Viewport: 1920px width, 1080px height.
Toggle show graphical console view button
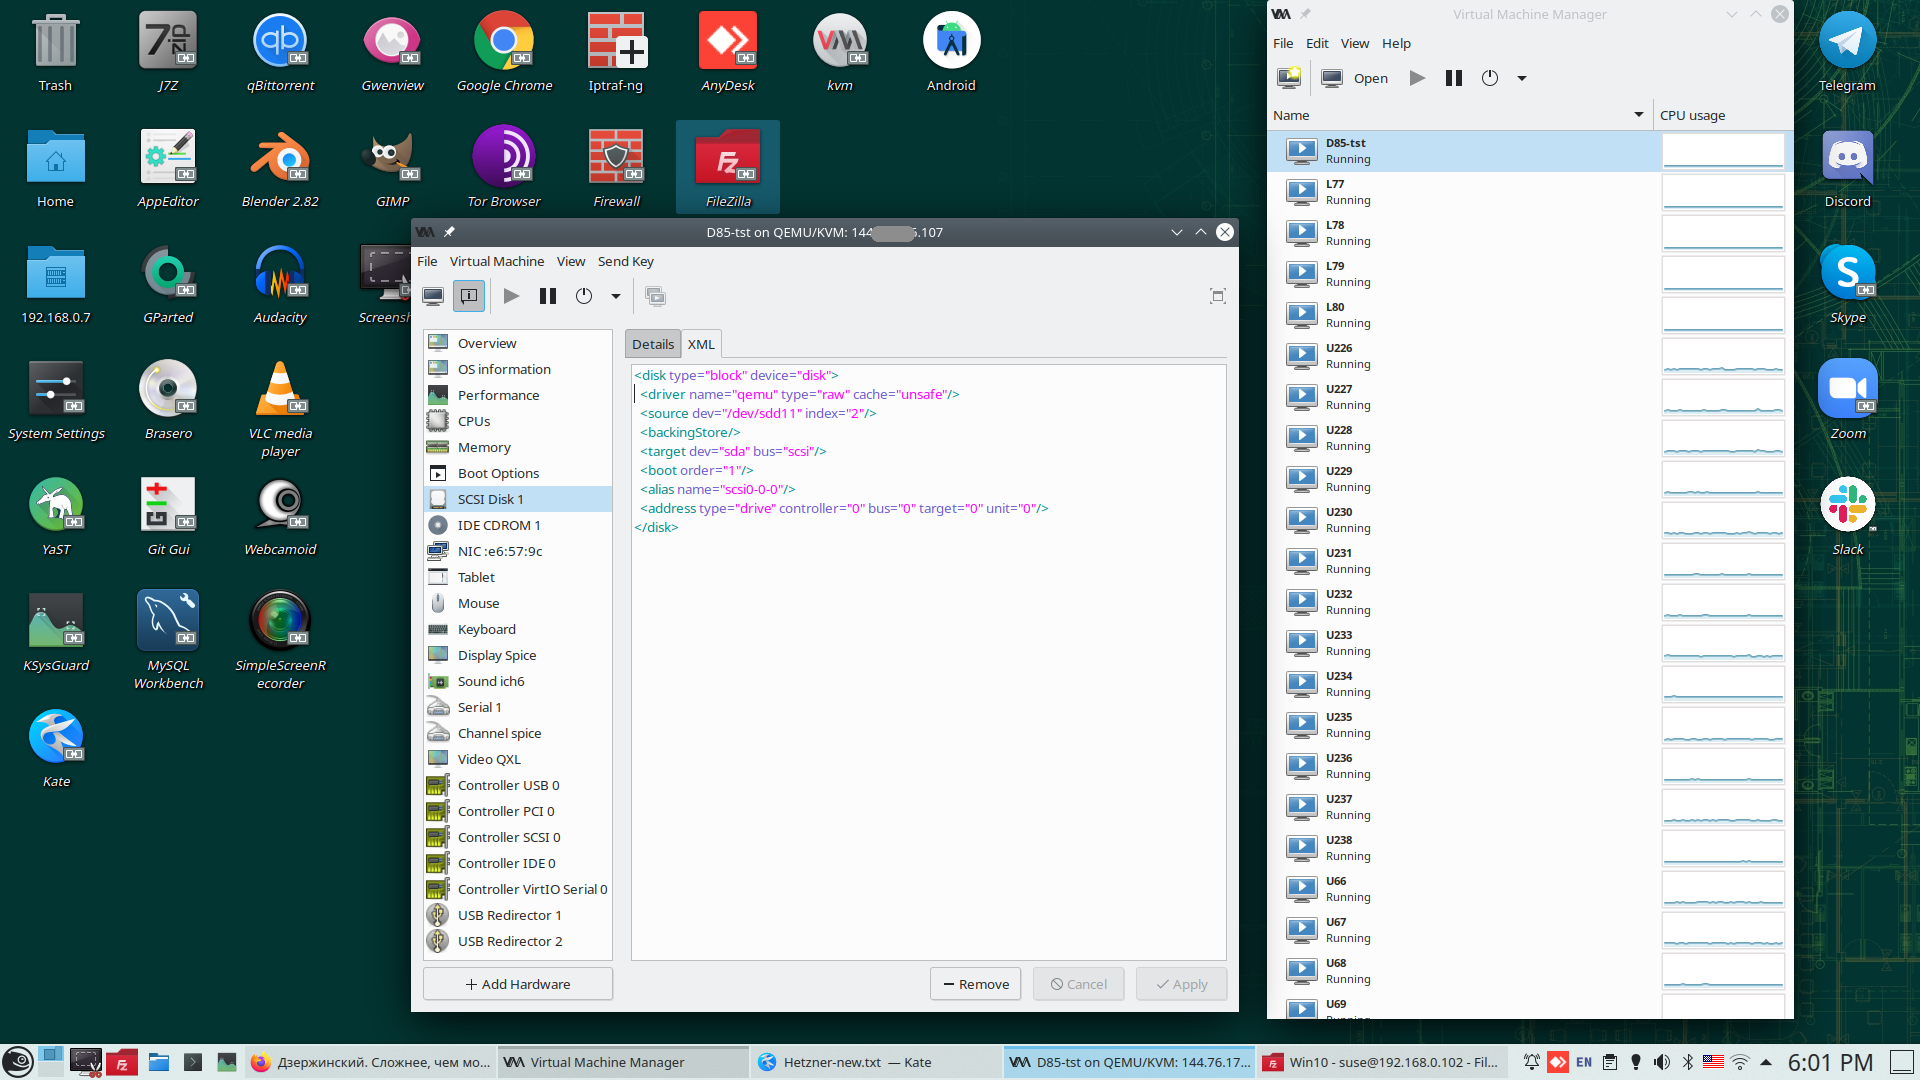(433, 296)
